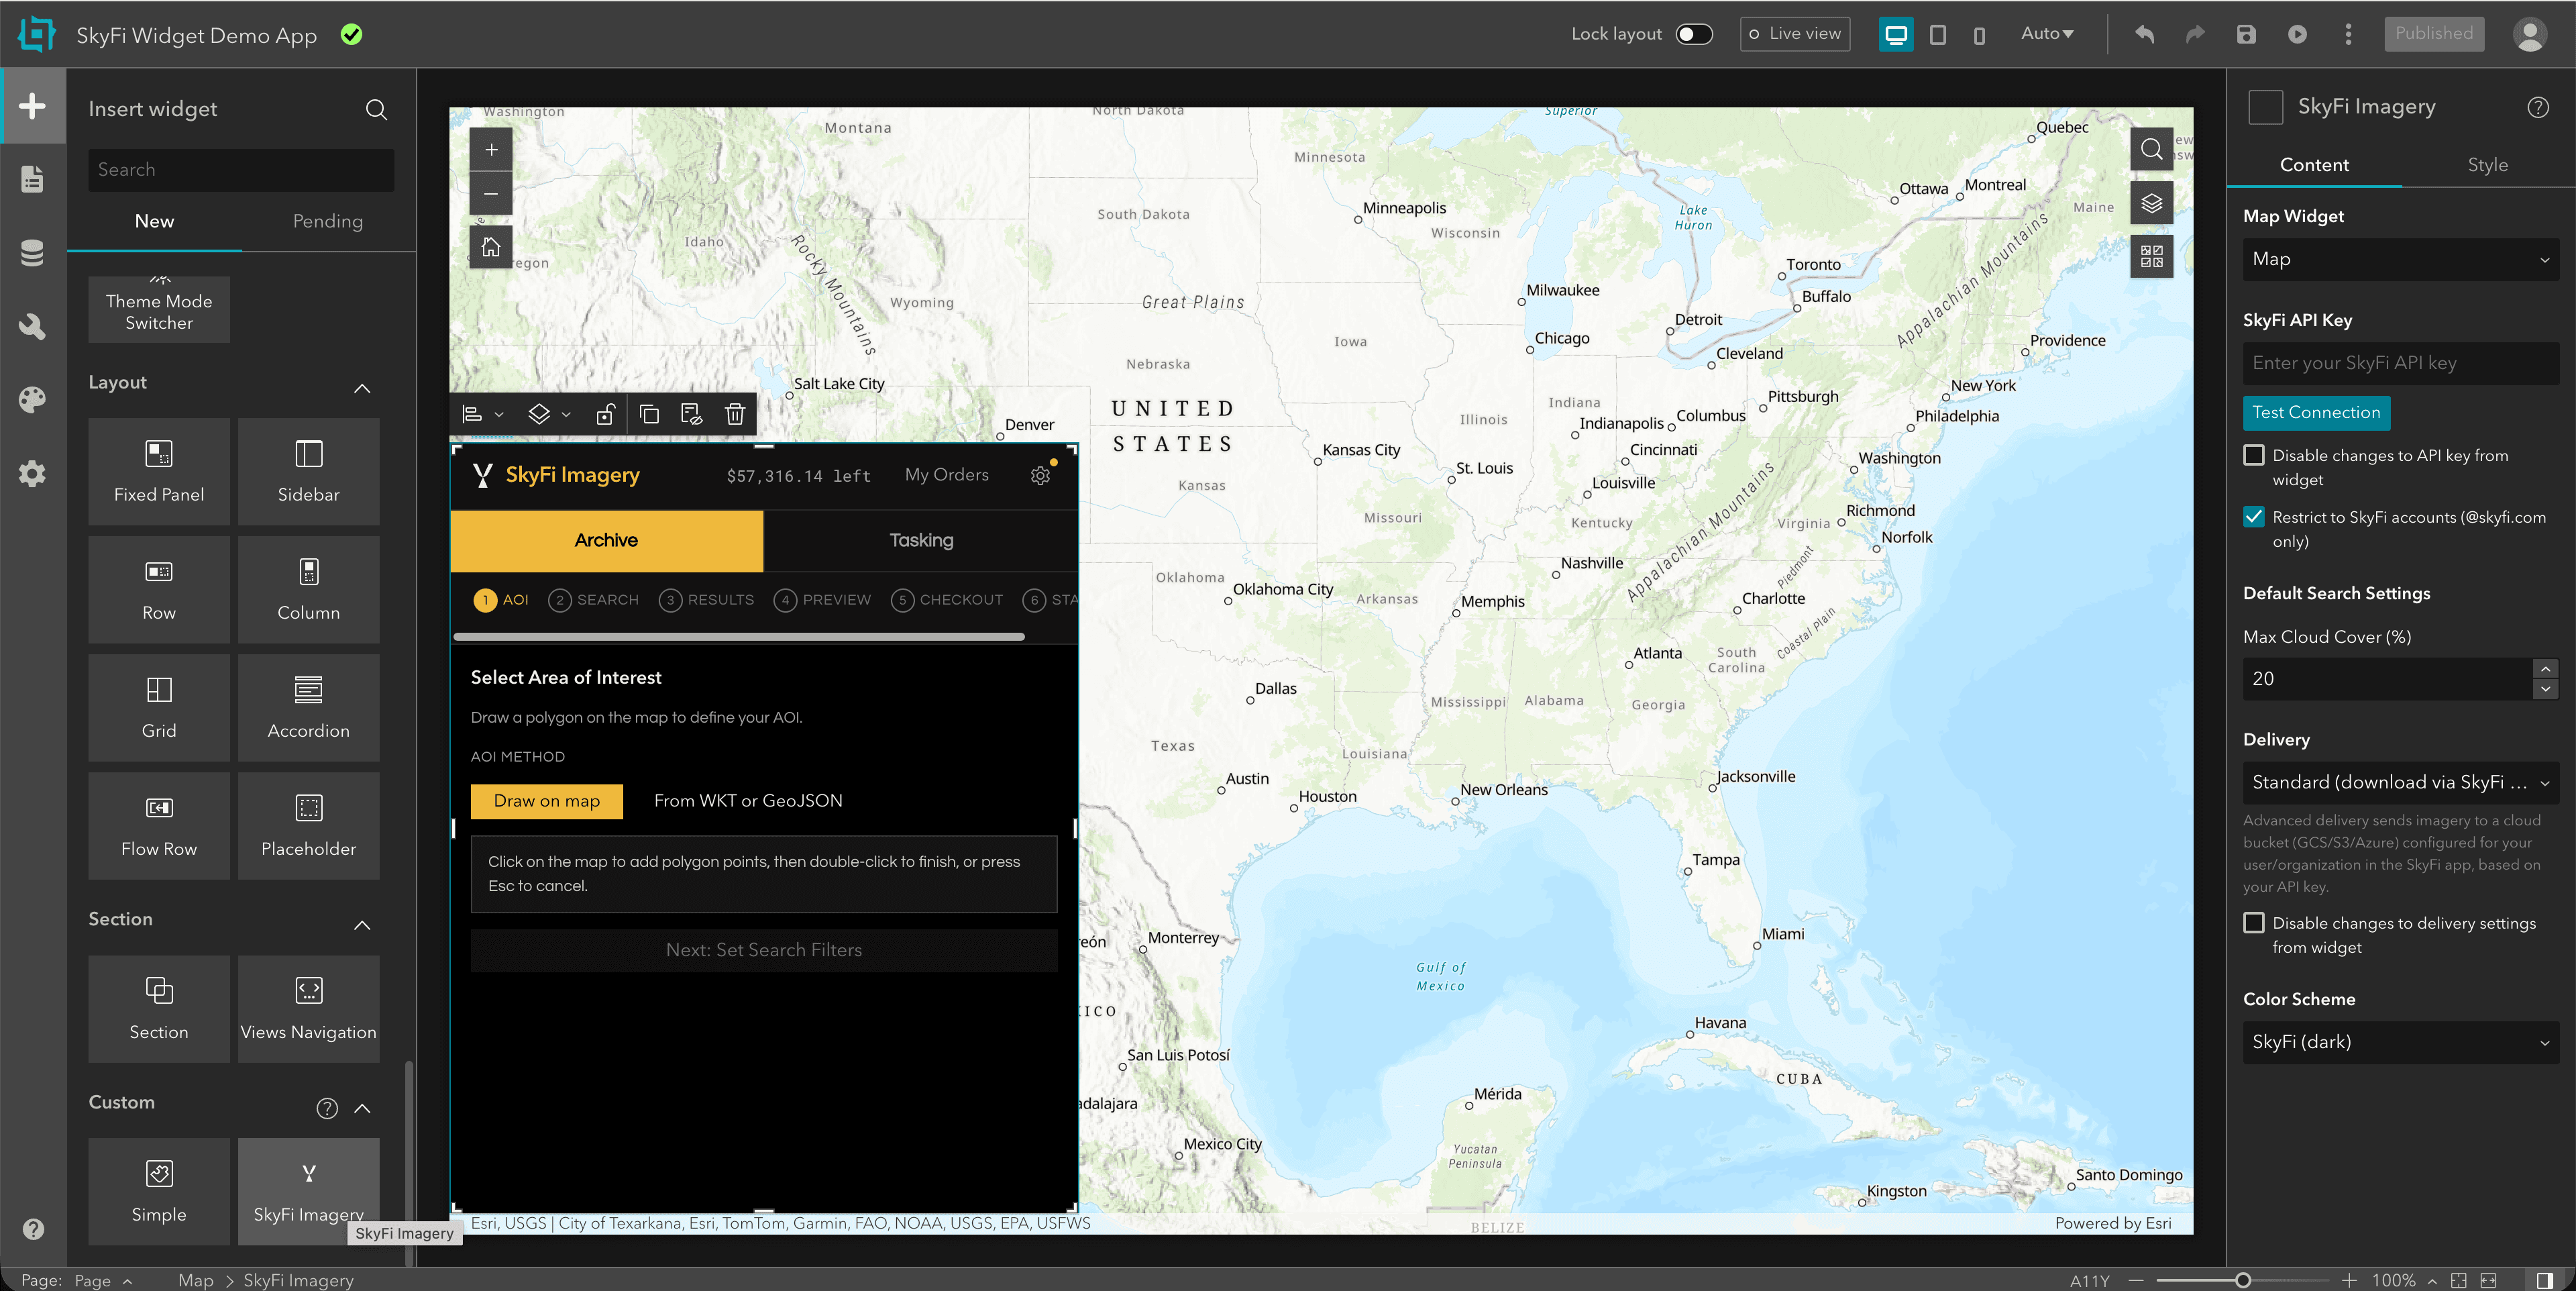Viewport: 2576px width, 1291px height.
Task: Open SkyFi widget settings gear
Action: pos(1040,476)
